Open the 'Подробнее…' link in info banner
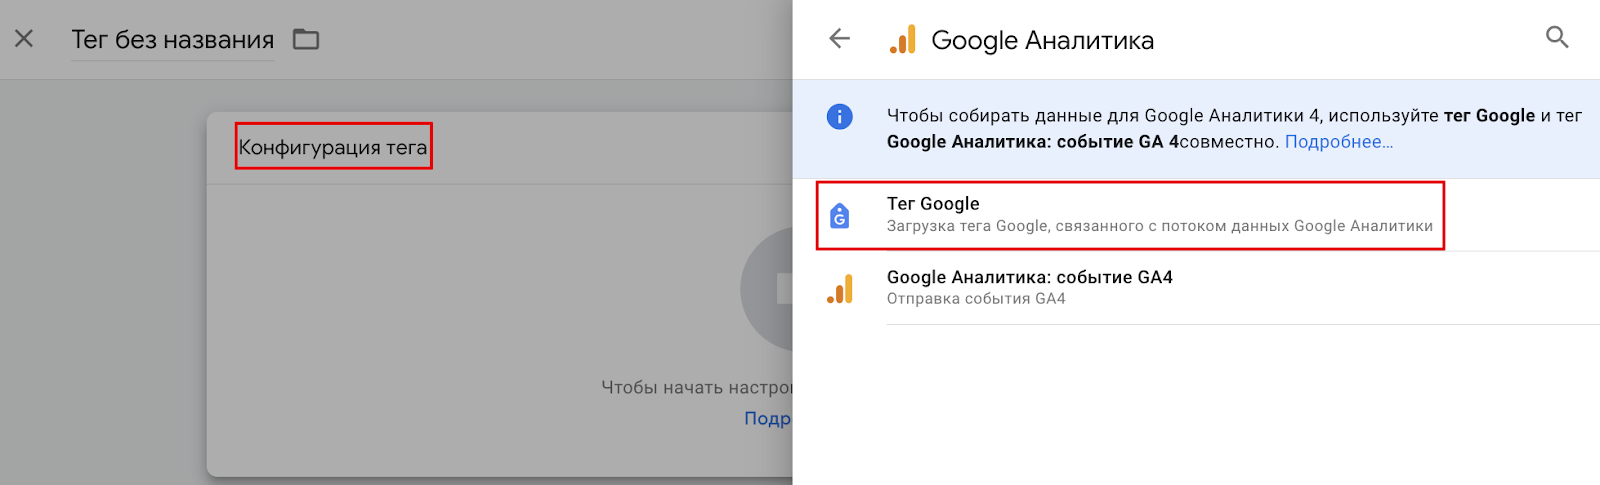 (1338, 142)
